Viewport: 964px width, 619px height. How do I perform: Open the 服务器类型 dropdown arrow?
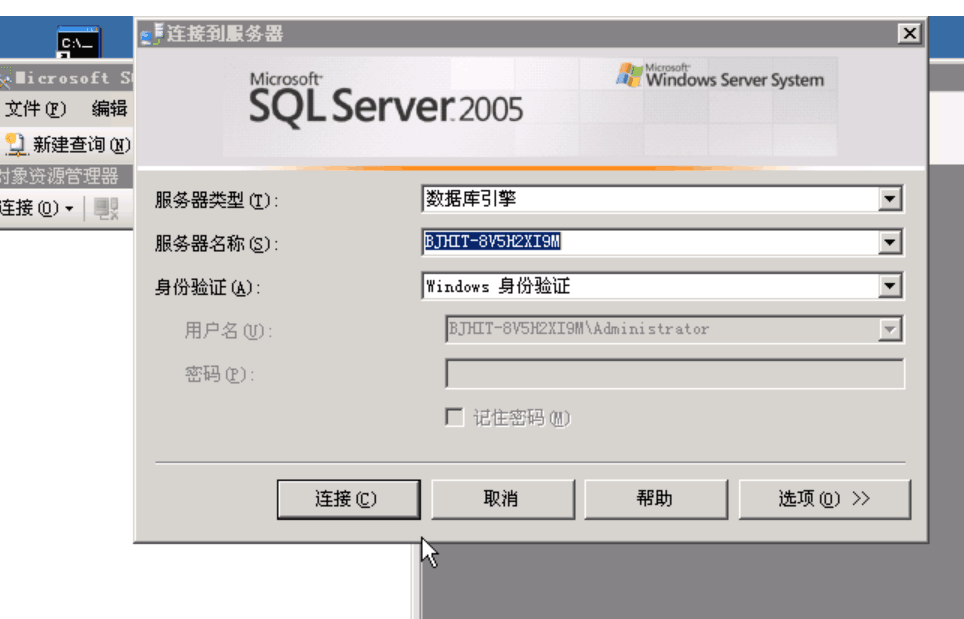(x=890, y=199)
